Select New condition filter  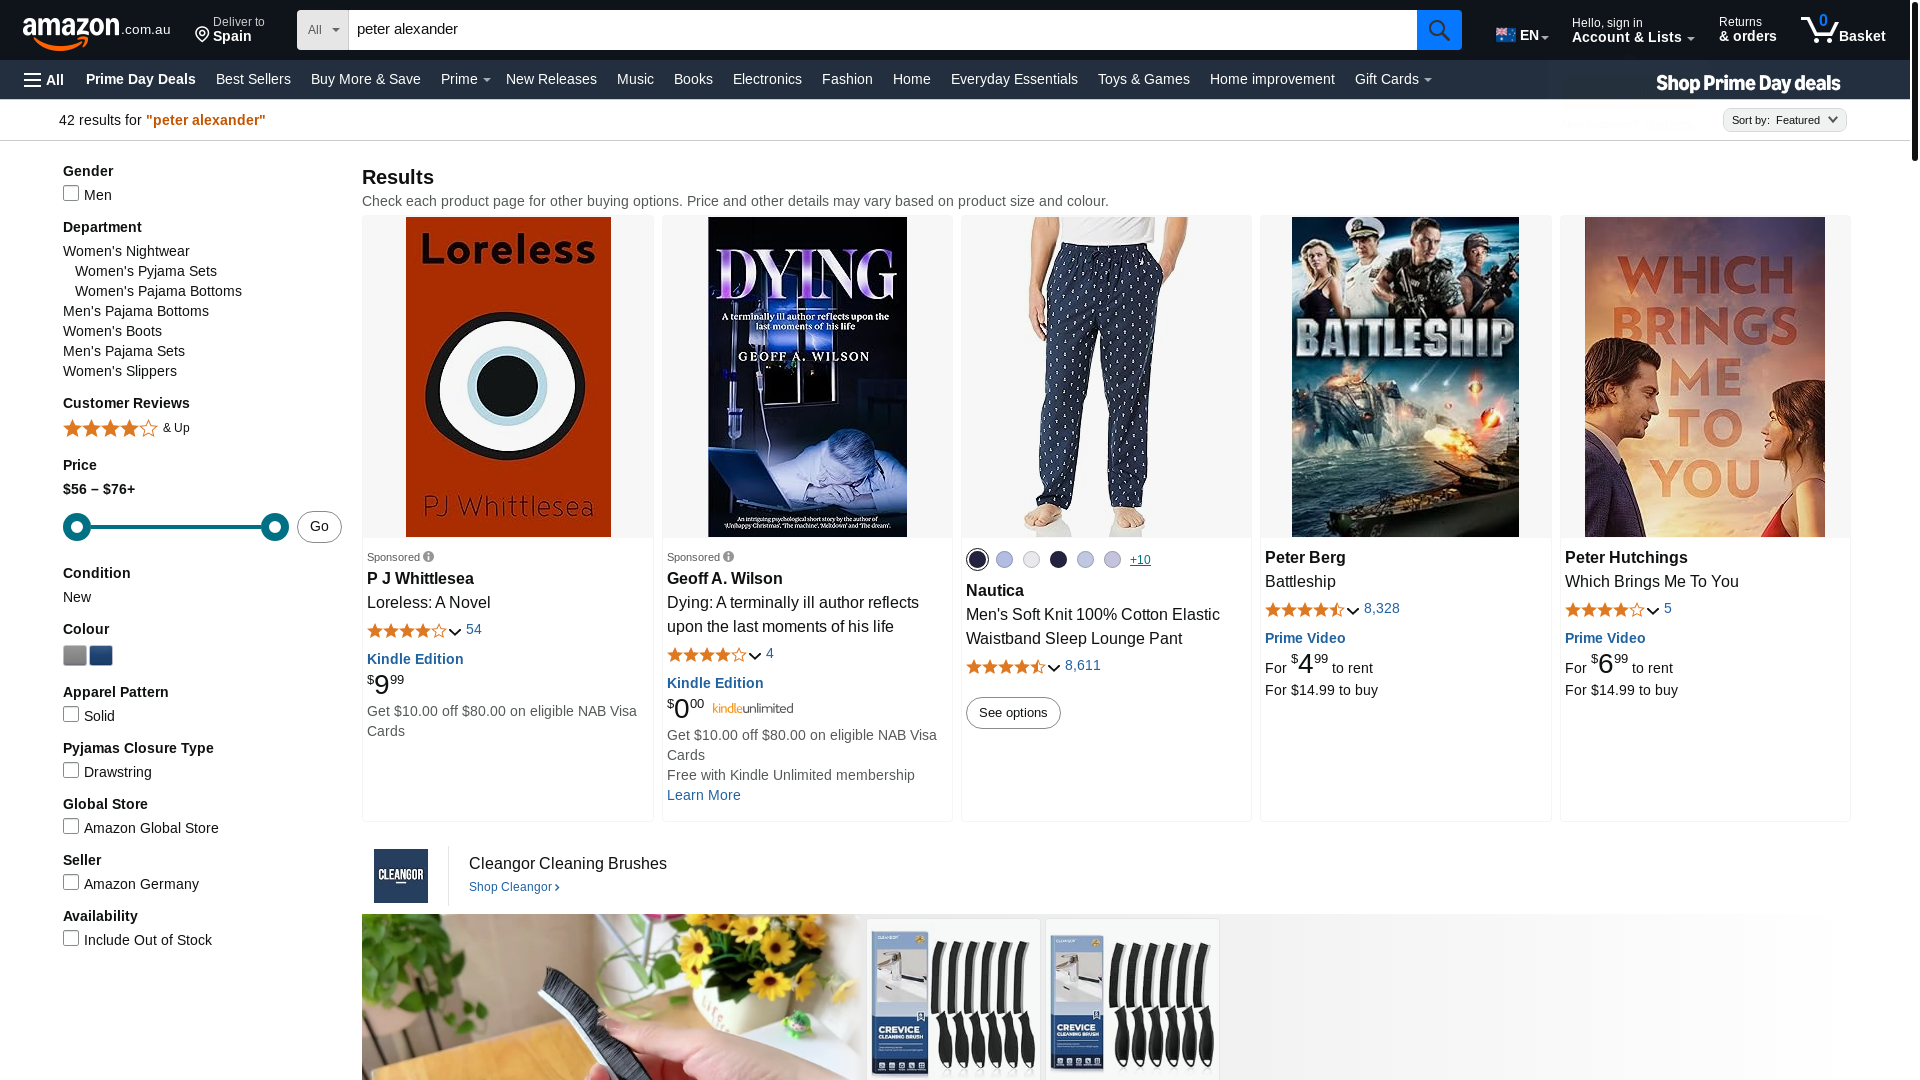click(x=77, y=597)
